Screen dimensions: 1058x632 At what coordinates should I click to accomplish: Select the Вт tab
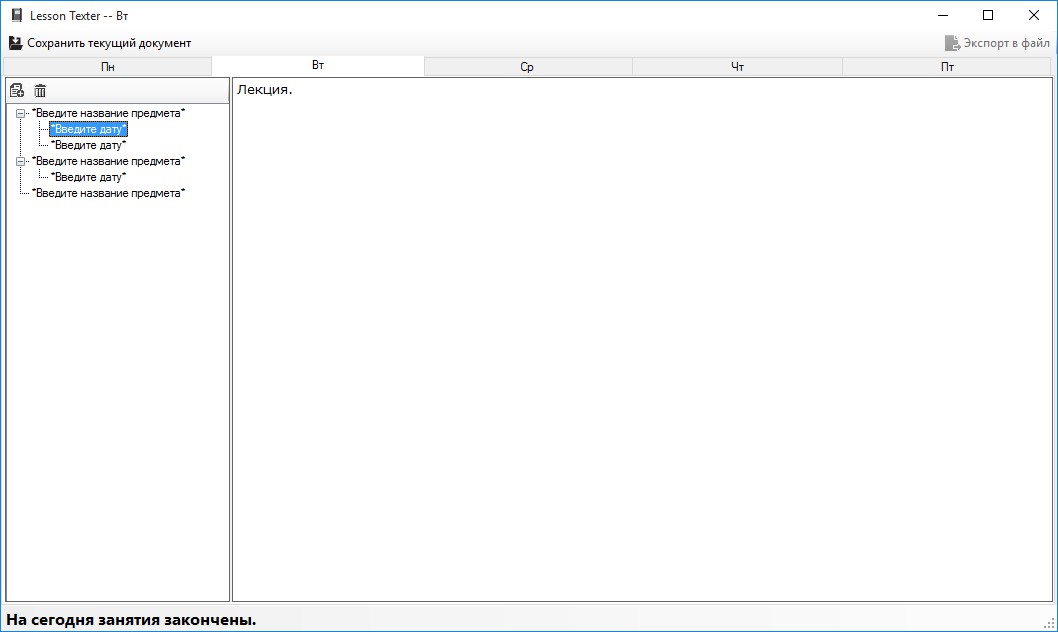pyautogui.click(x=318, y=65)
